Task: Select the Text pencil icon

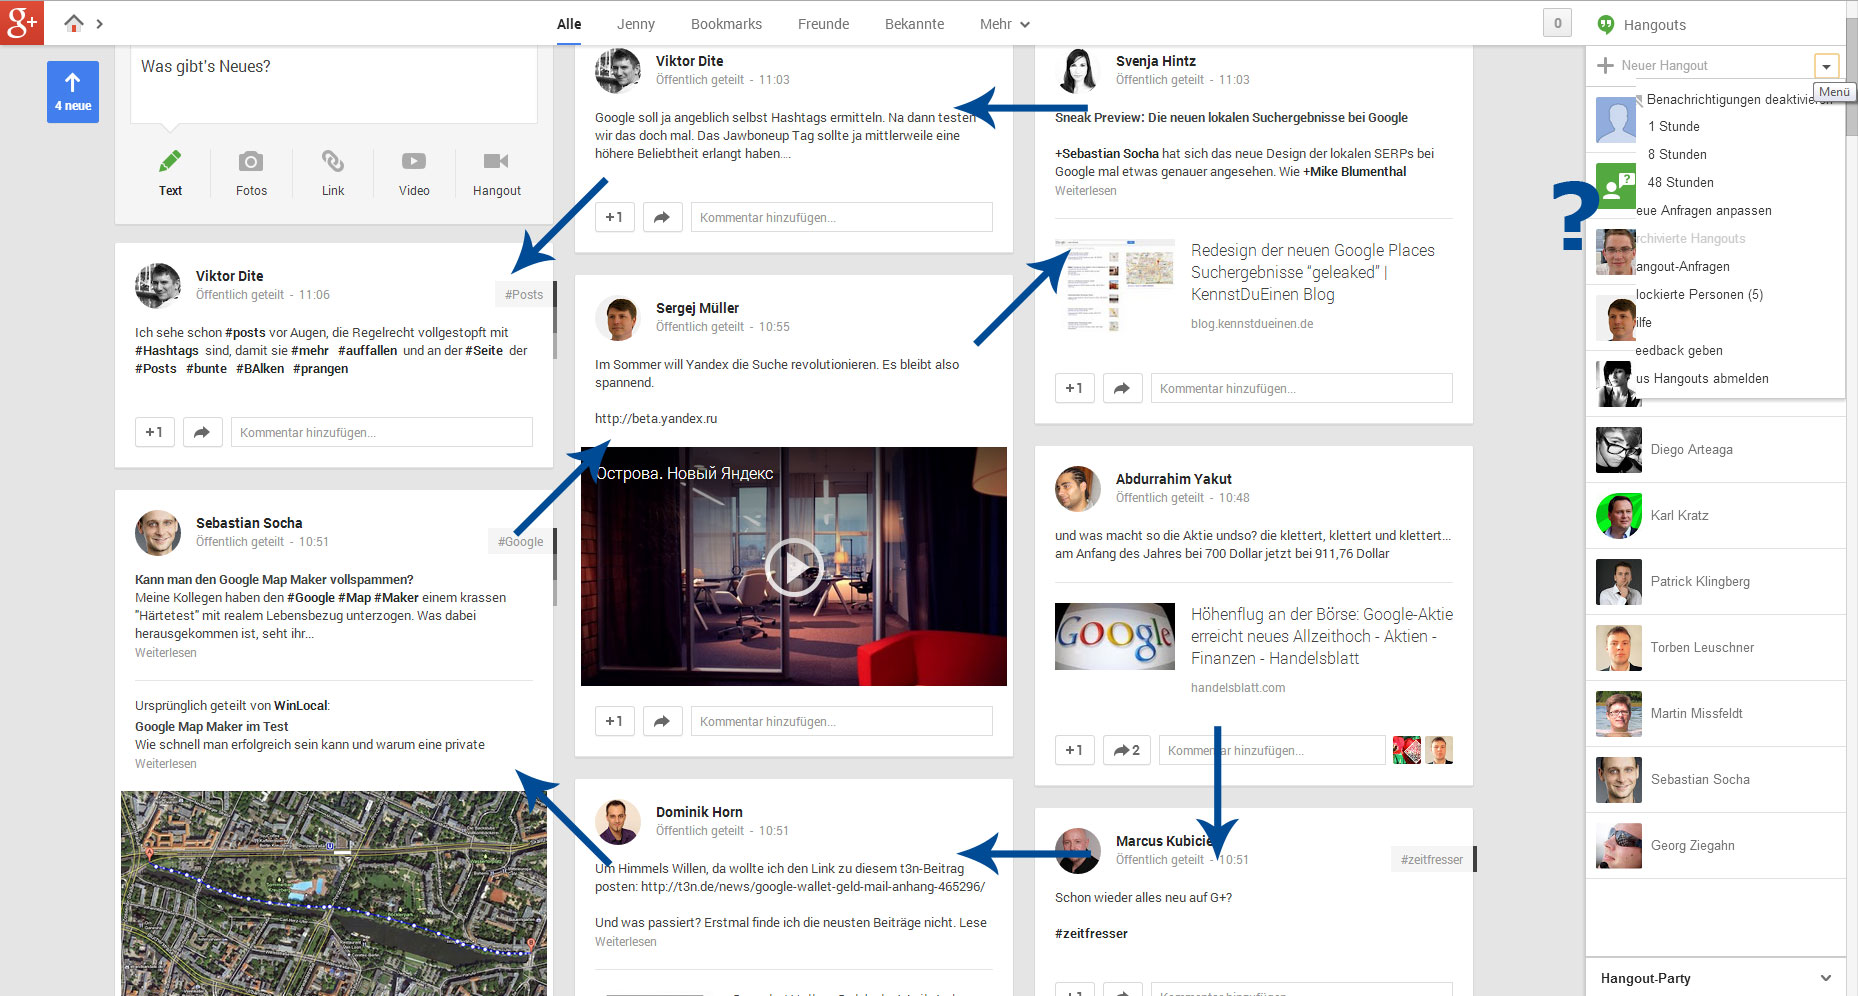Action: click(x=170, y=161)
